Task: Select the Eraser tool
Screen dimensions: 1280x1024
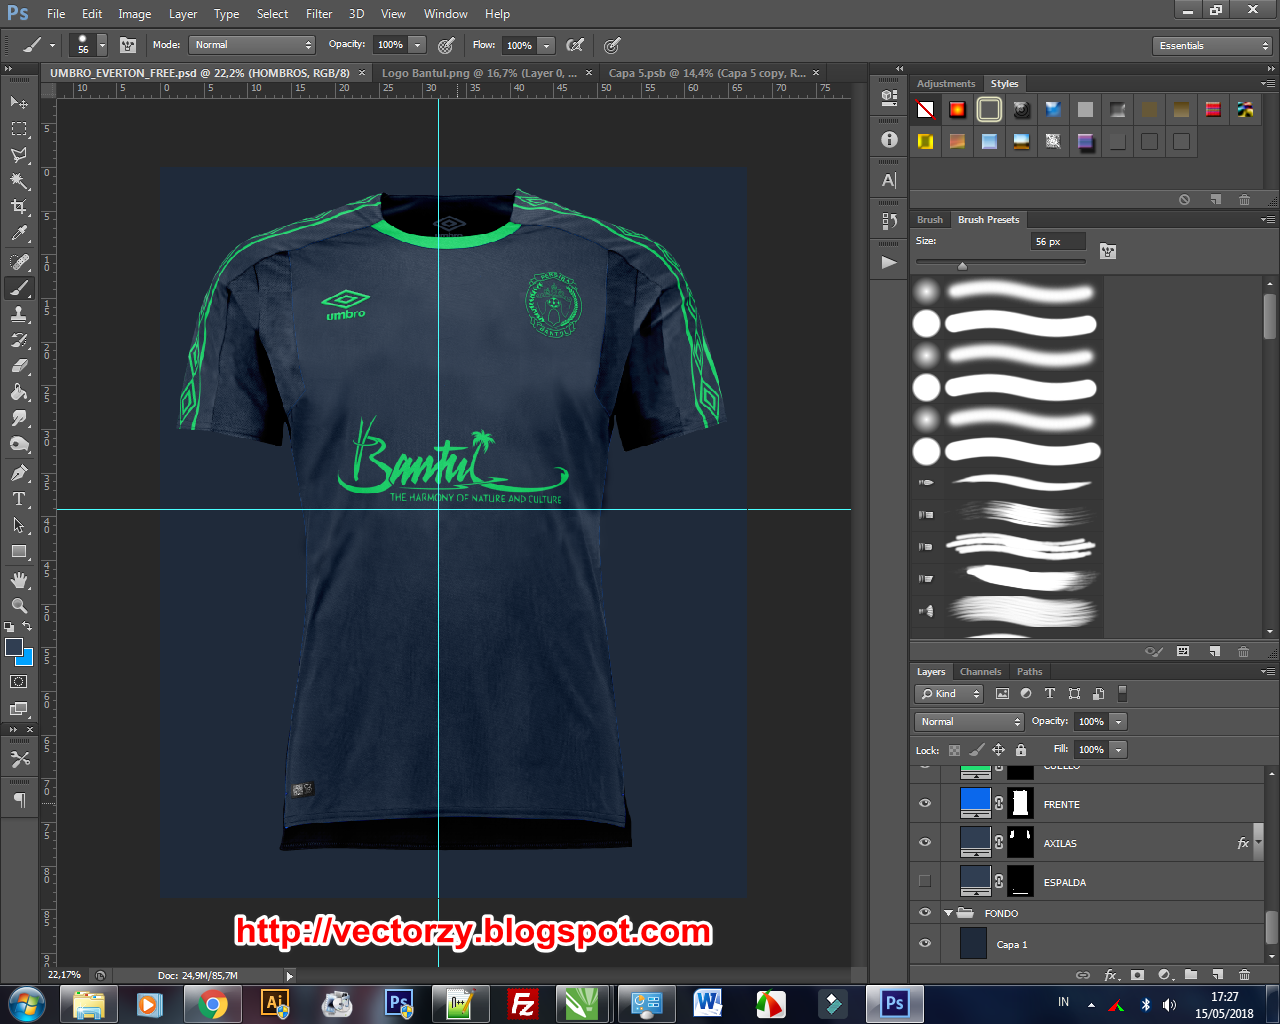Action: [19, 366]
